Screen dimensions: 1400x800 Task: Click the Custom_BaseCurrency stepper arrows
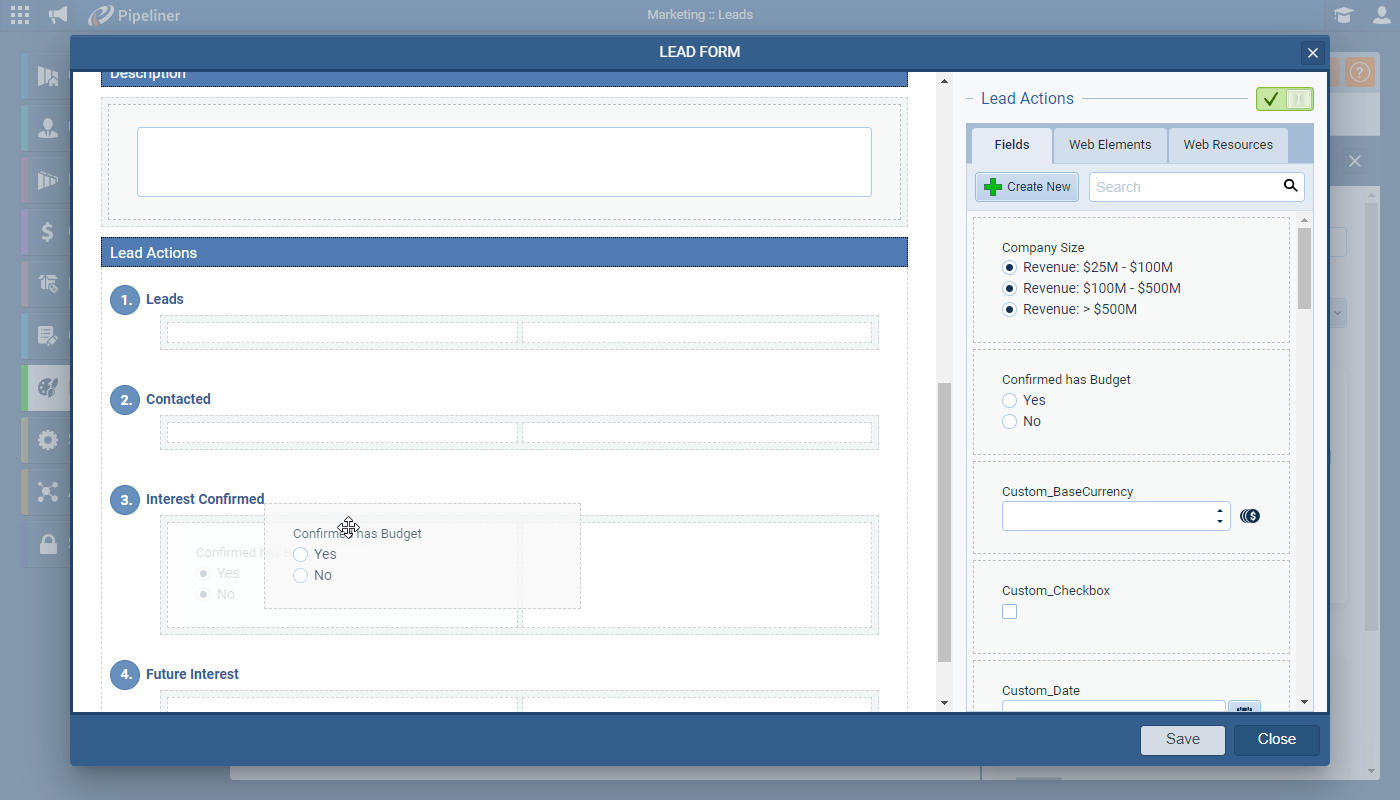(x=1219, y=516)
